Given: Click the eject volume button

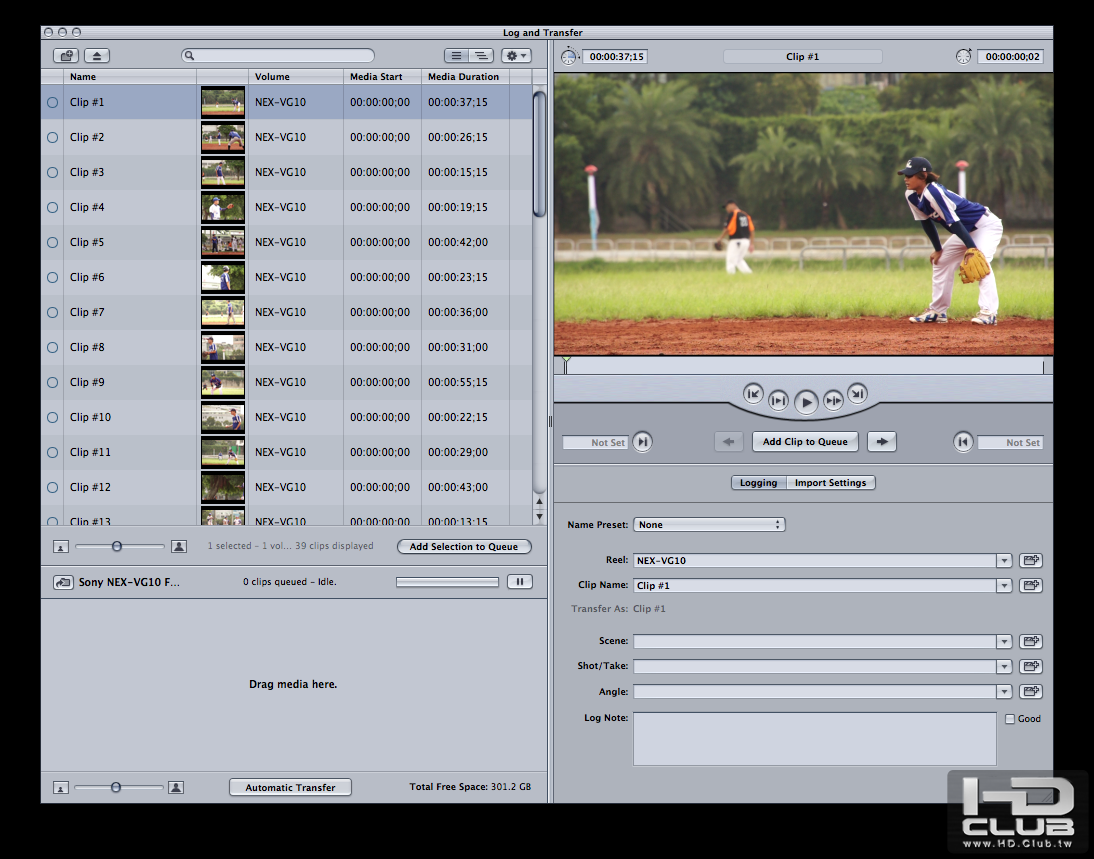Looking at the screenshot, I should (x=97, y=56).
